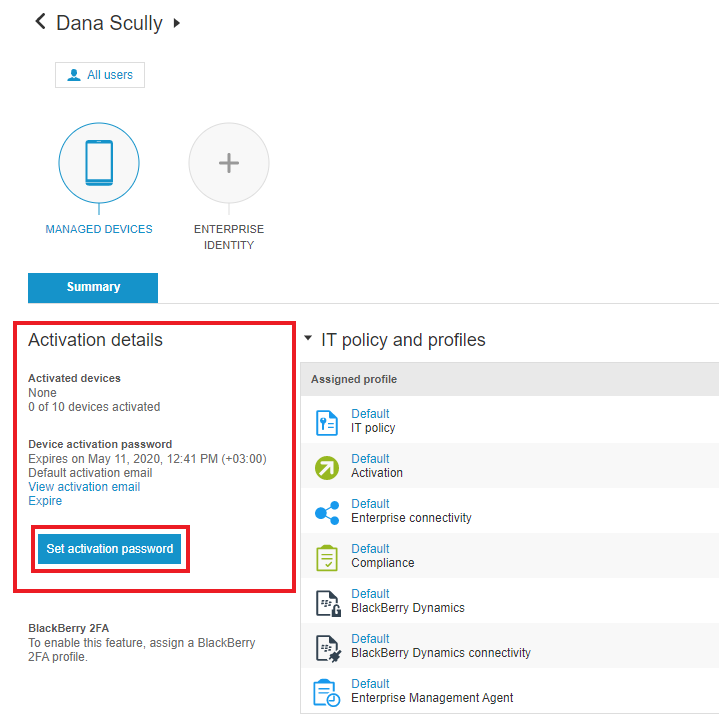Click the All users group button
This screenshot has width=719, height=720.
pyautogui.click(x=100, y=75)
